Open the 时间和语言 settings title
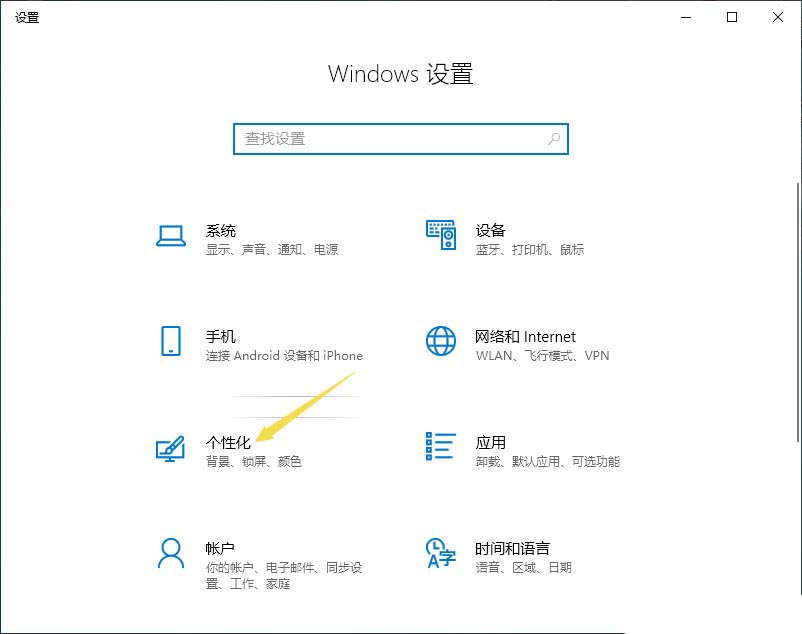The height and width of the screenshot is (634, 802). (x=513, y=549)
